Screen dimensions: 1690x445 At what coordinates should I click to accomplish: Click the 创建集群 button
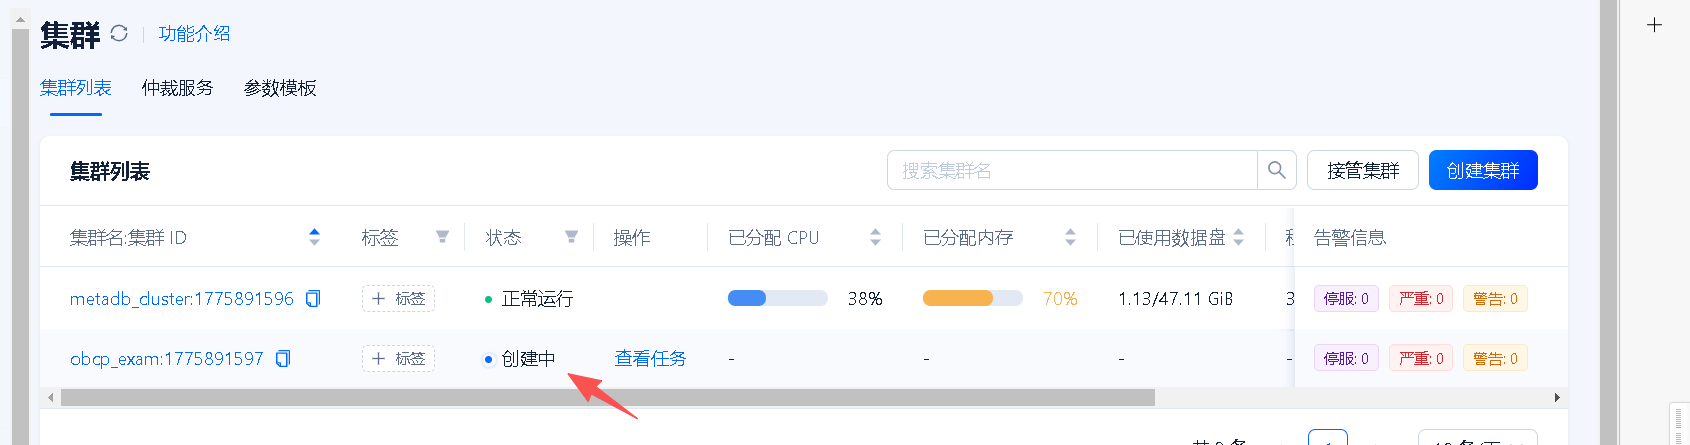(1482, 170)
